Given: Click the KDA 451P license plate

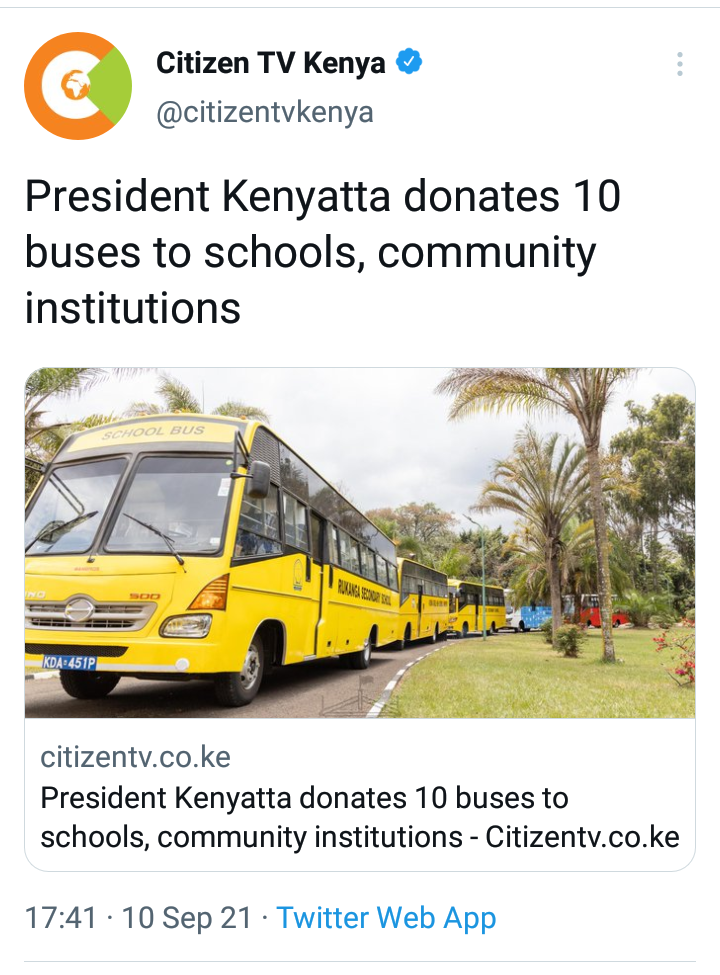Looking at the screenshot, I should click(x=70, y=663).
